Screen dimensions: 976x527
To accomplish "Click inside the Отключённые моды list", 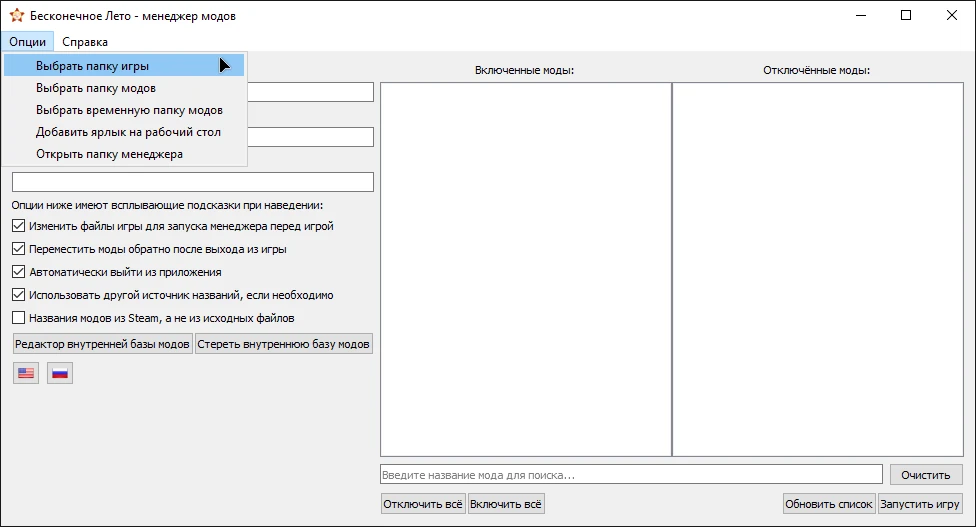I will coord(818,269).
